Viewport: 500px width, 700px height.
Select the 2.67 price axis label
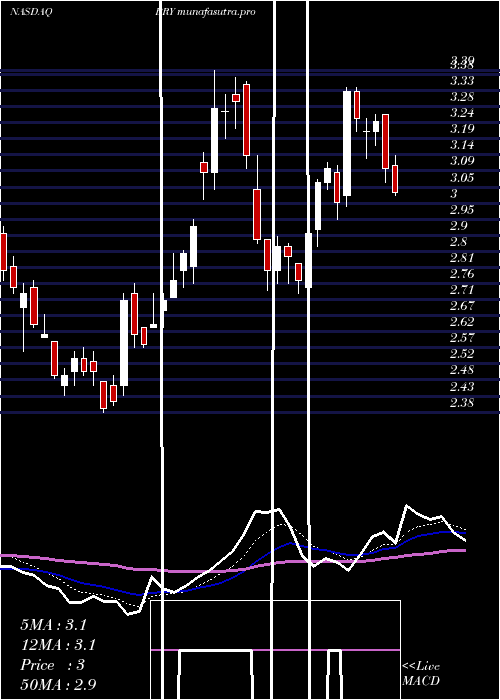click(x=462, y=306)
